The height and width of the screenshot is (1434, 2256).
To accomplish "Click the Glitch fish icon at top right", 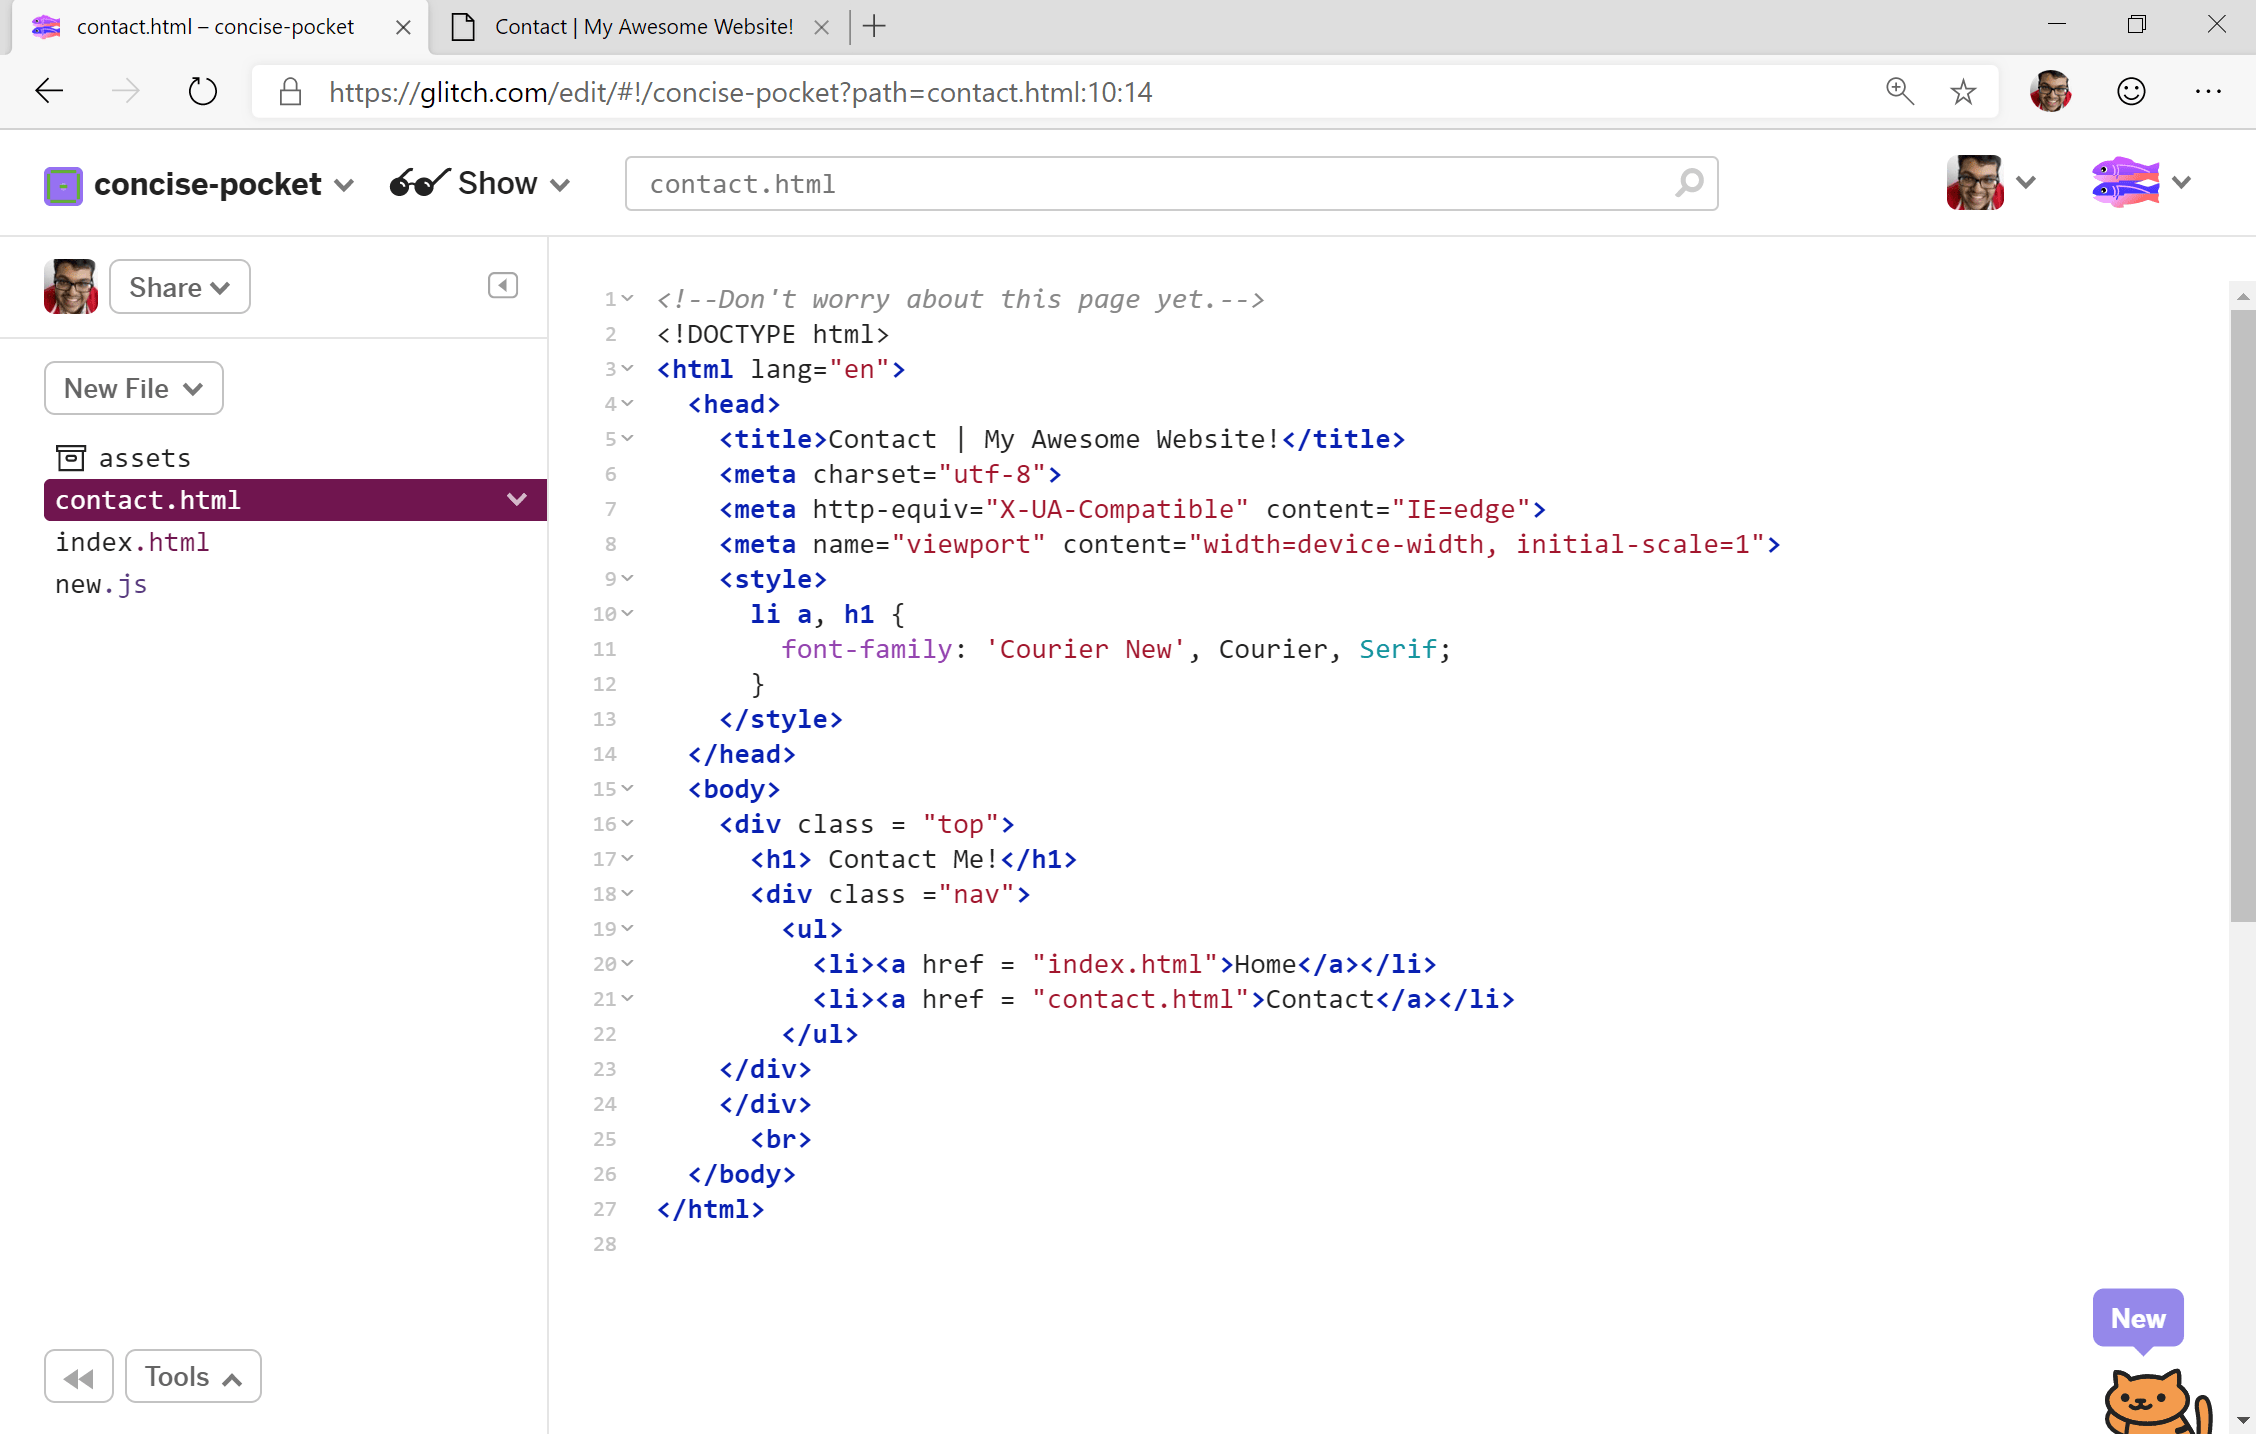I will point(2126,182).
